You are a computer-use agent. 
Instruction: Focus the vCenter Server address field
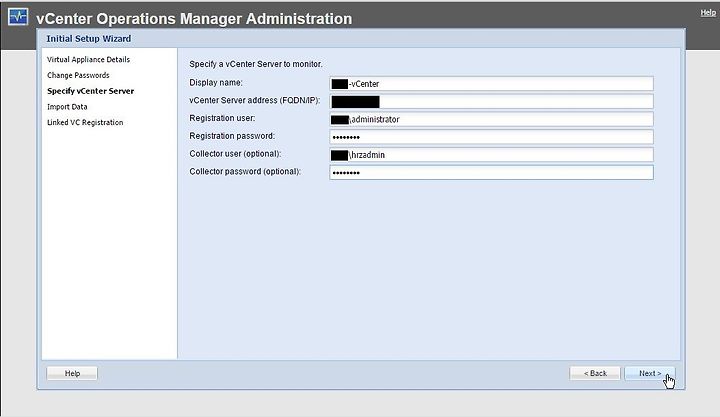pyautogui.click(x=491, y=101)
